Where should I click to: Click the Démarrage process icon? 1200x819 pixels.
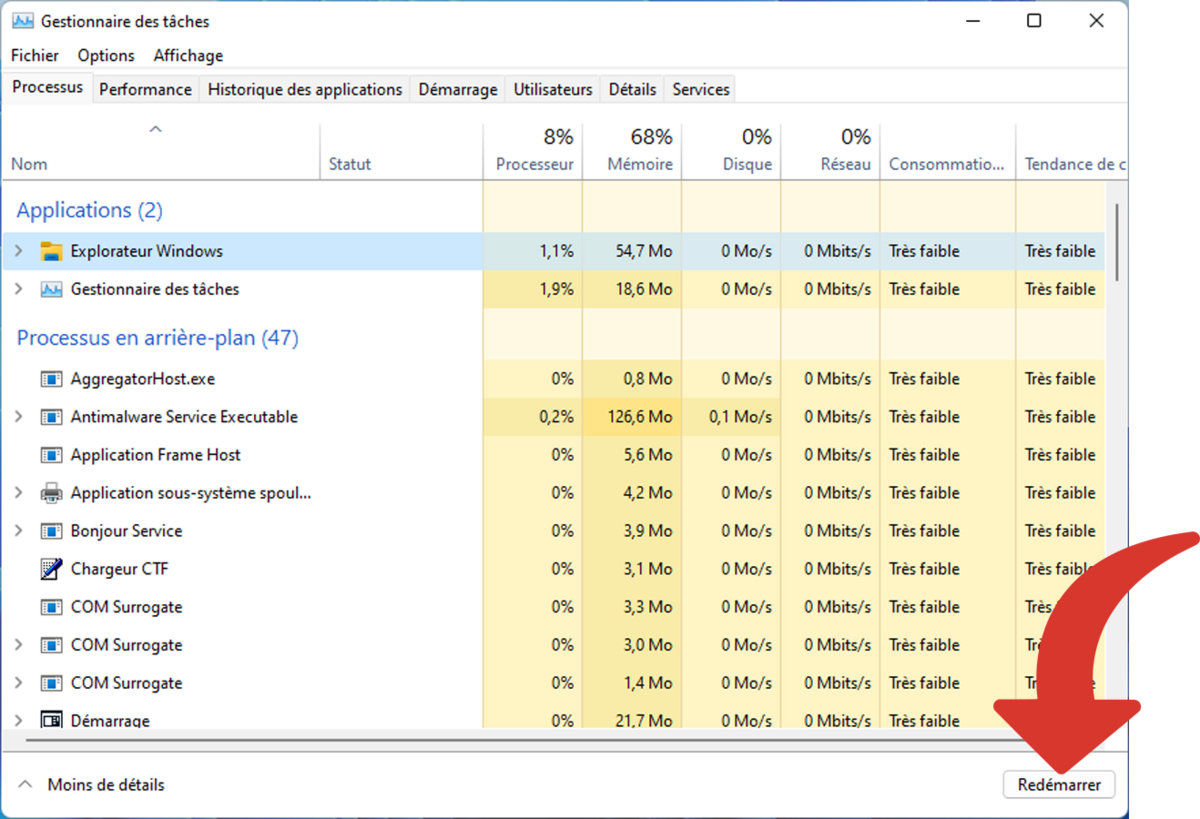pyautogui.click(x=51, y=720)
